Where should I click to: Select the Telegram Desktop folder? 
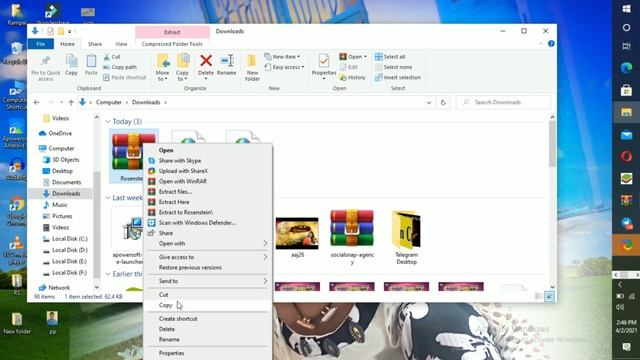click(x=406, y=237)
